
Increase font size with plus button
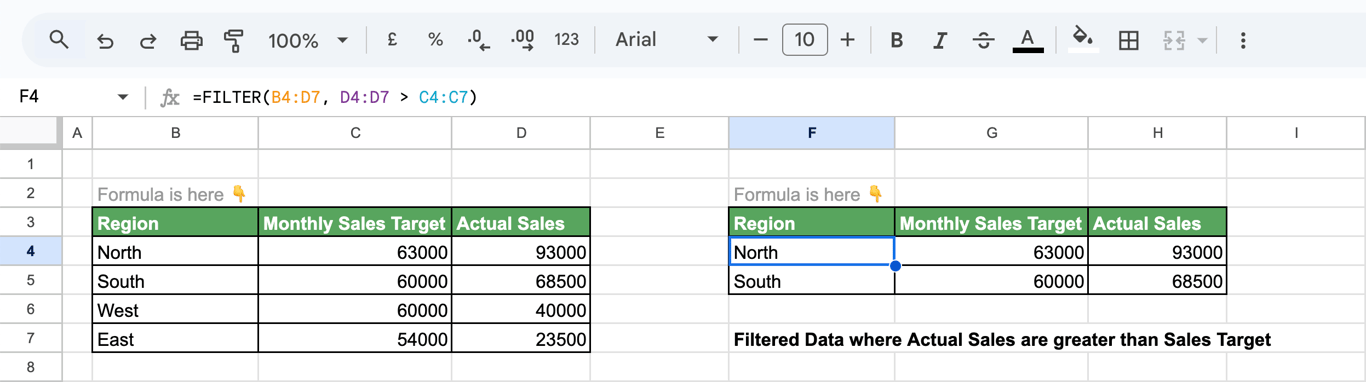[848, 40]
